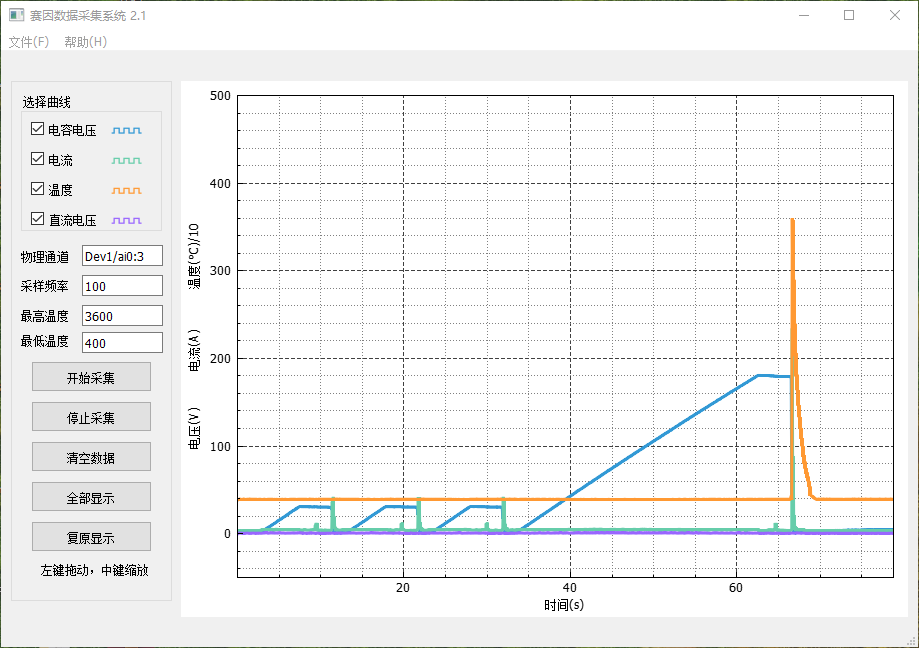This screenshot has height=648, width=919.
Task: Click the window resize grip at bottom-right corner
Action: (913, 642)
